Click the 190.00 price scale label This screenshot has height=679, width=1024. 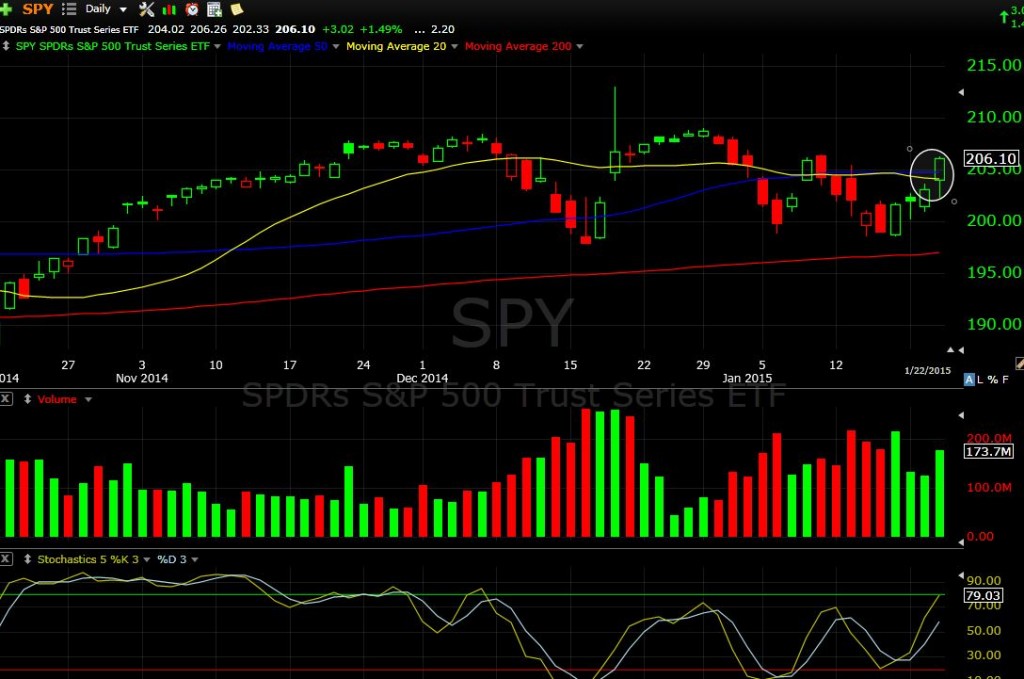[x=994, y=324]
